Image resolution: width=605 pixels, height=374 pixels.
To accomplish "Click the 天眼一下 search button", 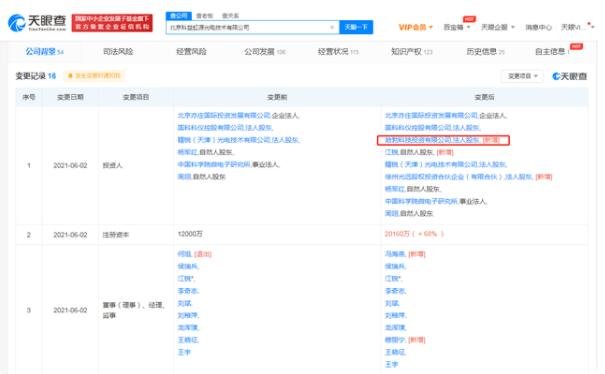I will pyautogui.click(x=356, y=27).
